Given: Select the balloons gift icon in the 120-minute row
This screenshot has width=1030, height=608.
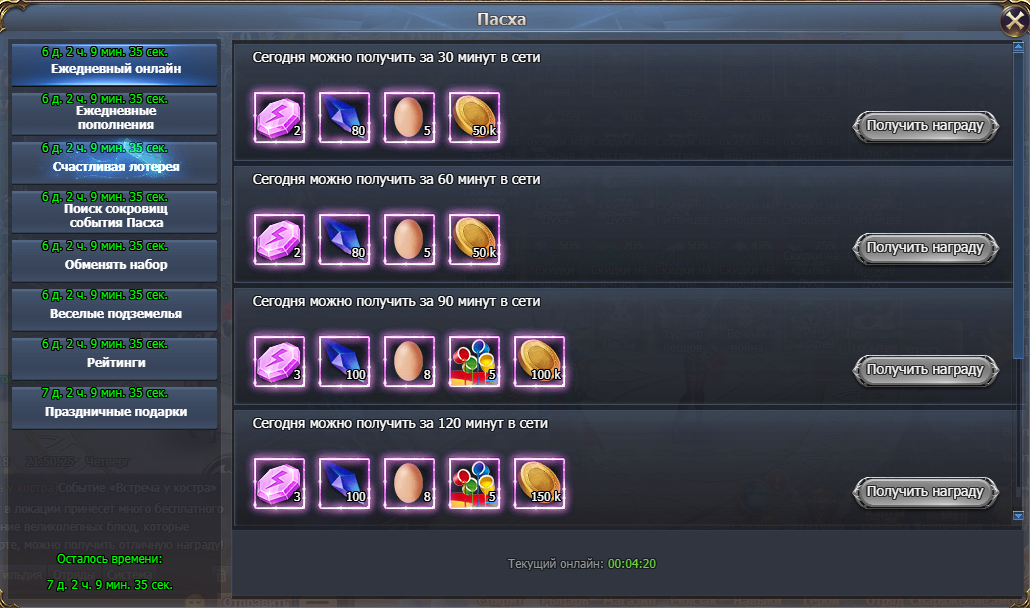Looking at the screenshot, I should pos(474,484).
